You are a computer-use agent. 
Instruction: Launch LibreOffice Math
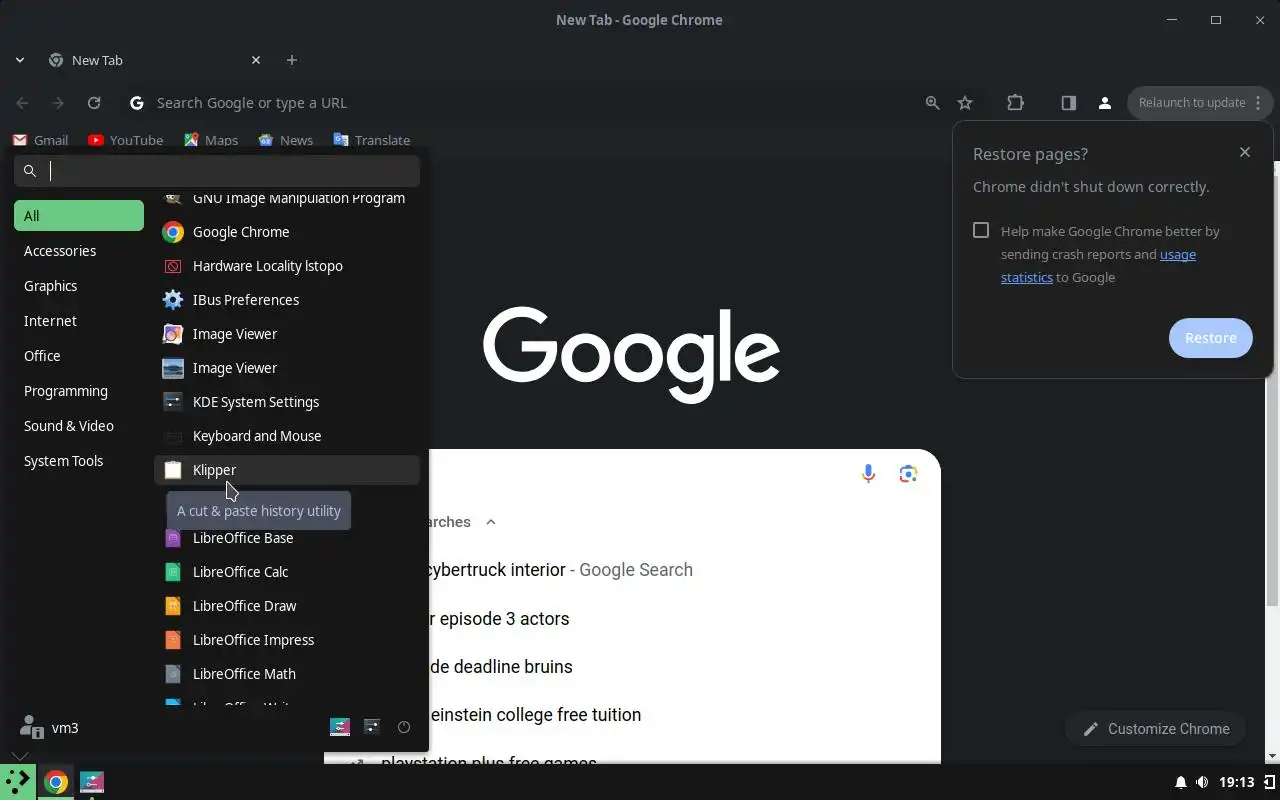point(287,674)
